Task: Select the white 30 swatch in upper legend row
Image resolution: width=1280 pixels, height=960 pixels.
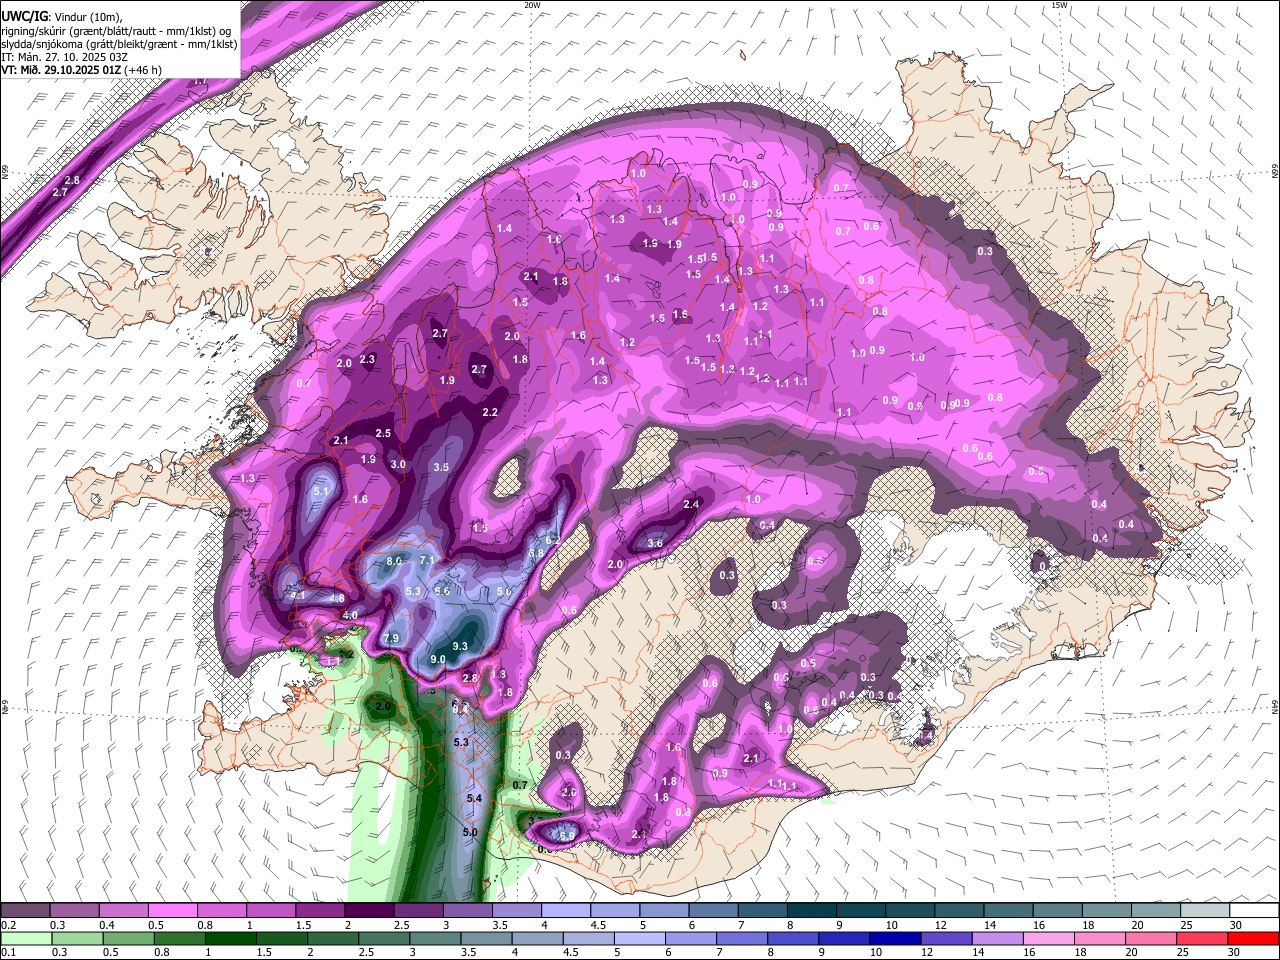Action: point(1254,910)
